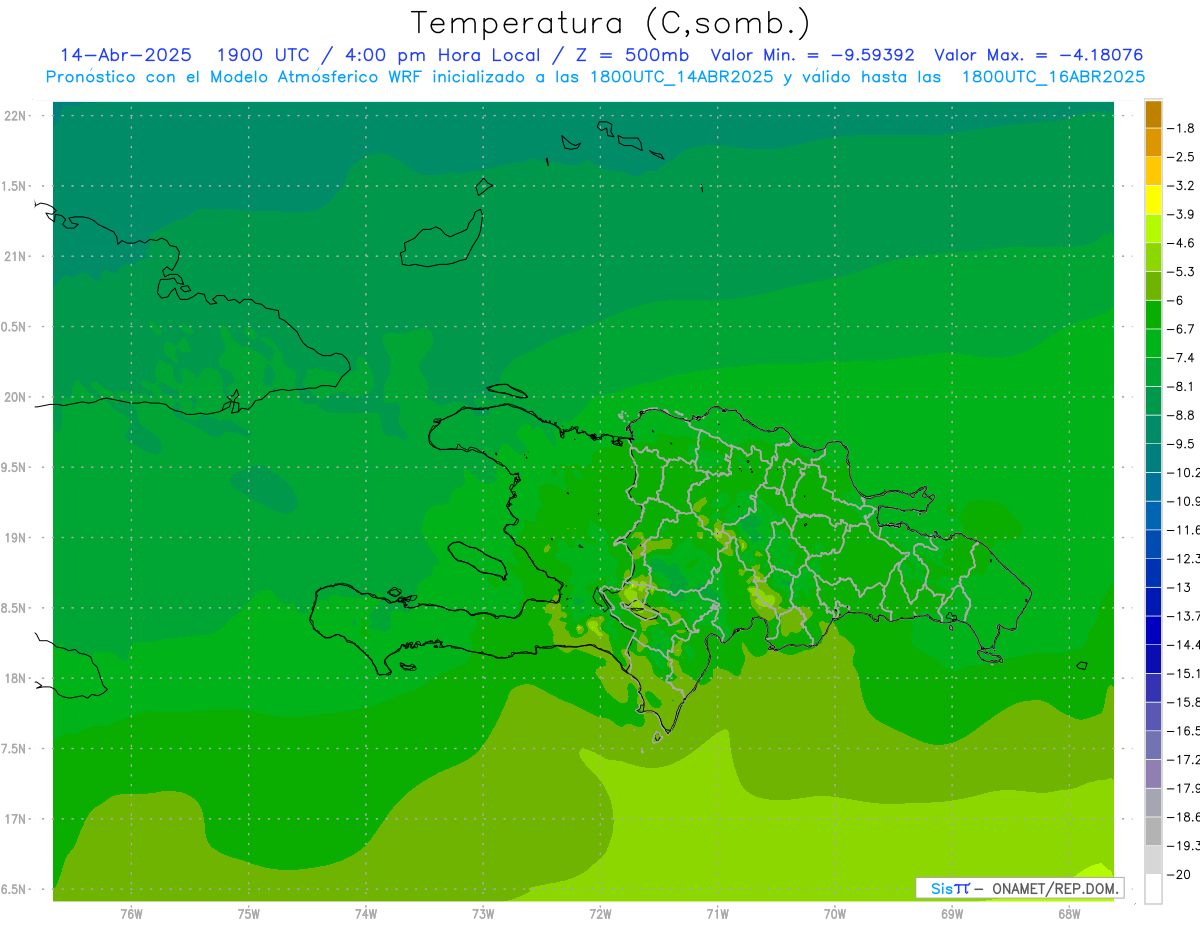Click legend swatch between -3.9 and -4.6
Image resolution: width=1200 pixels, height=927 pixels.
pos(1153,228)
